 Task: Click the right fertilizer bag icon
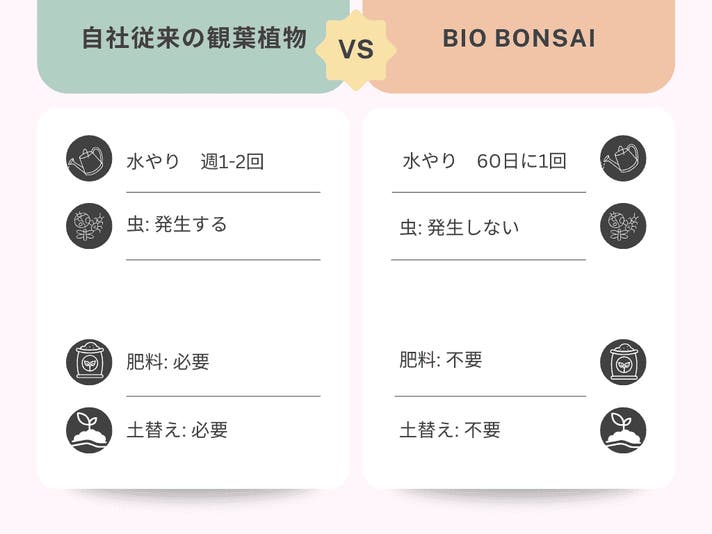tap(623, 362)
